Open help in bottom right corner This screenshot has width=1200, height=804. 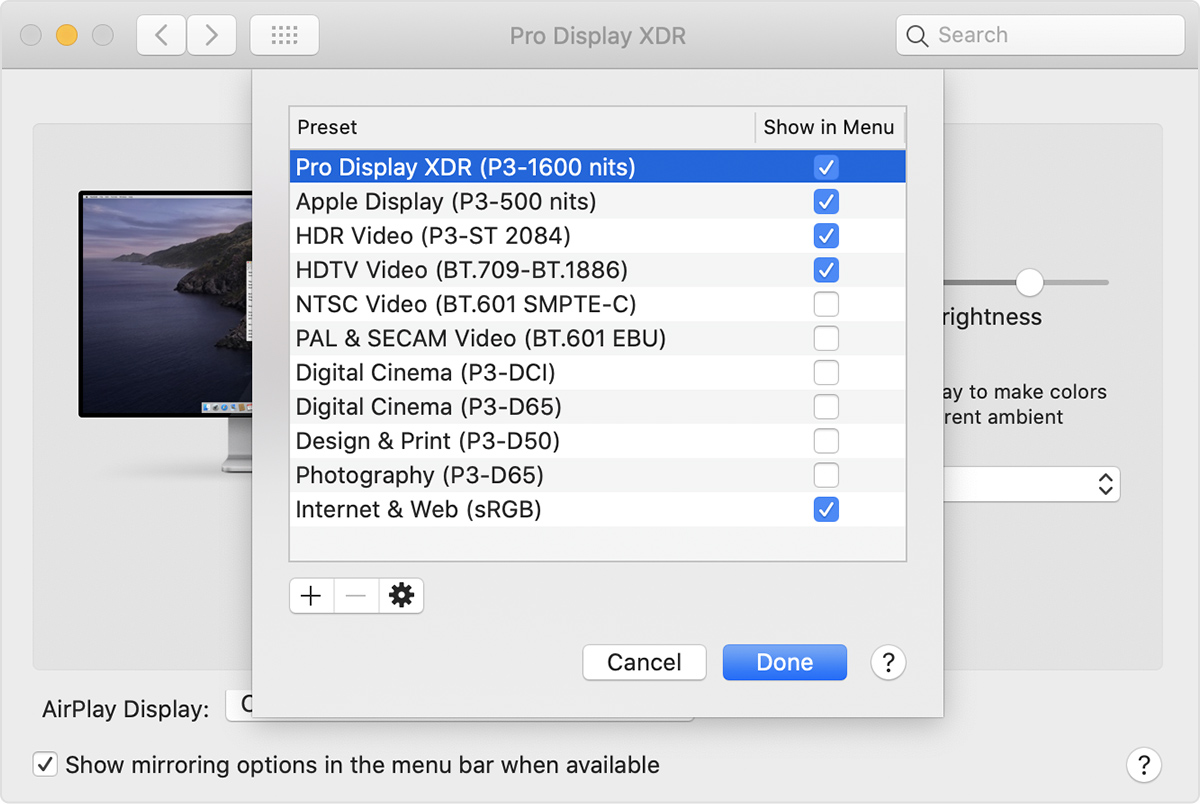coord(1144,765)
